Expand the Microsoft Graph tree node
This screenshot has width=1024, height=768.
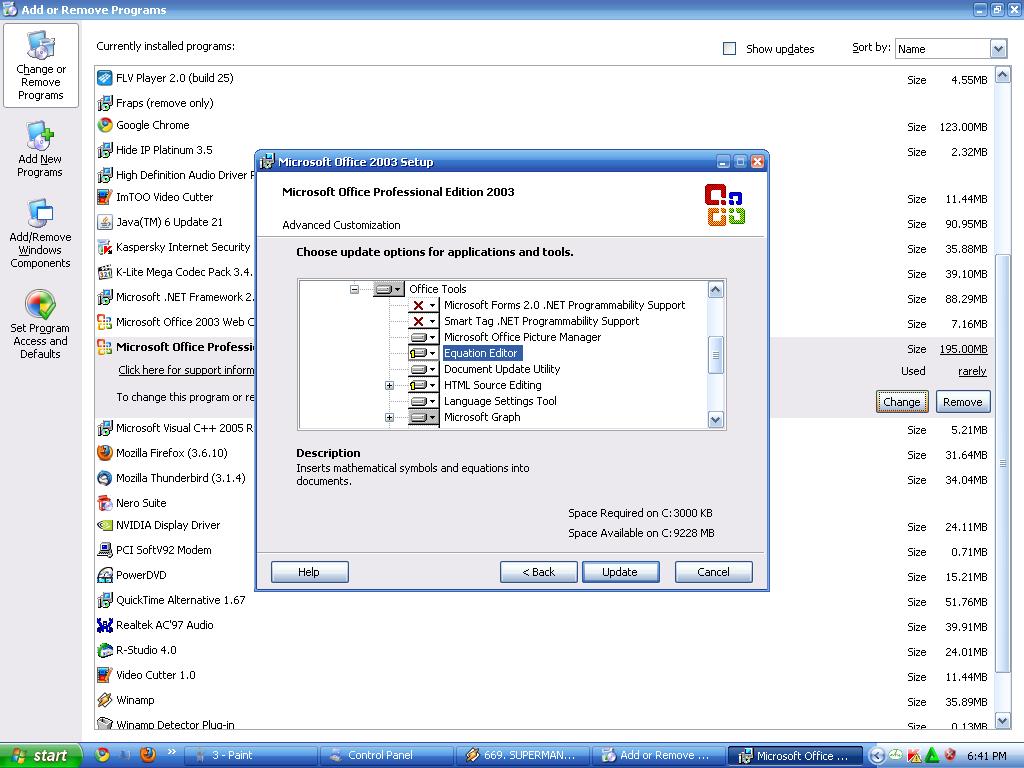tap(389, 417)
